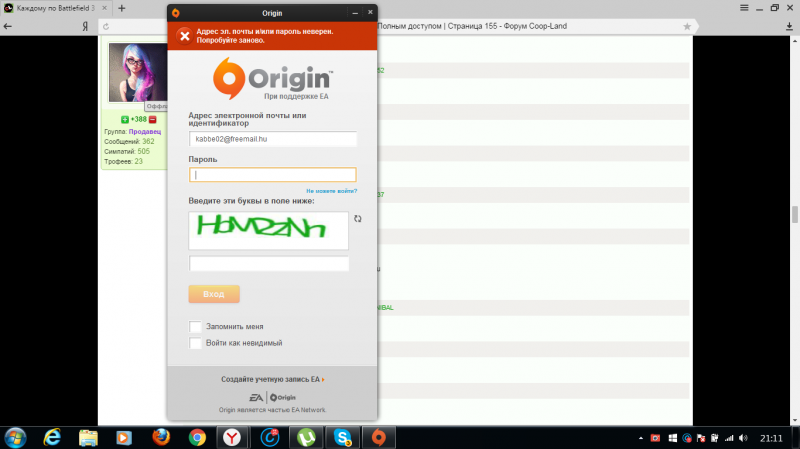Open the 'Не можете войти?' link
The image size is (800, 449).
[x=332, y=191]
